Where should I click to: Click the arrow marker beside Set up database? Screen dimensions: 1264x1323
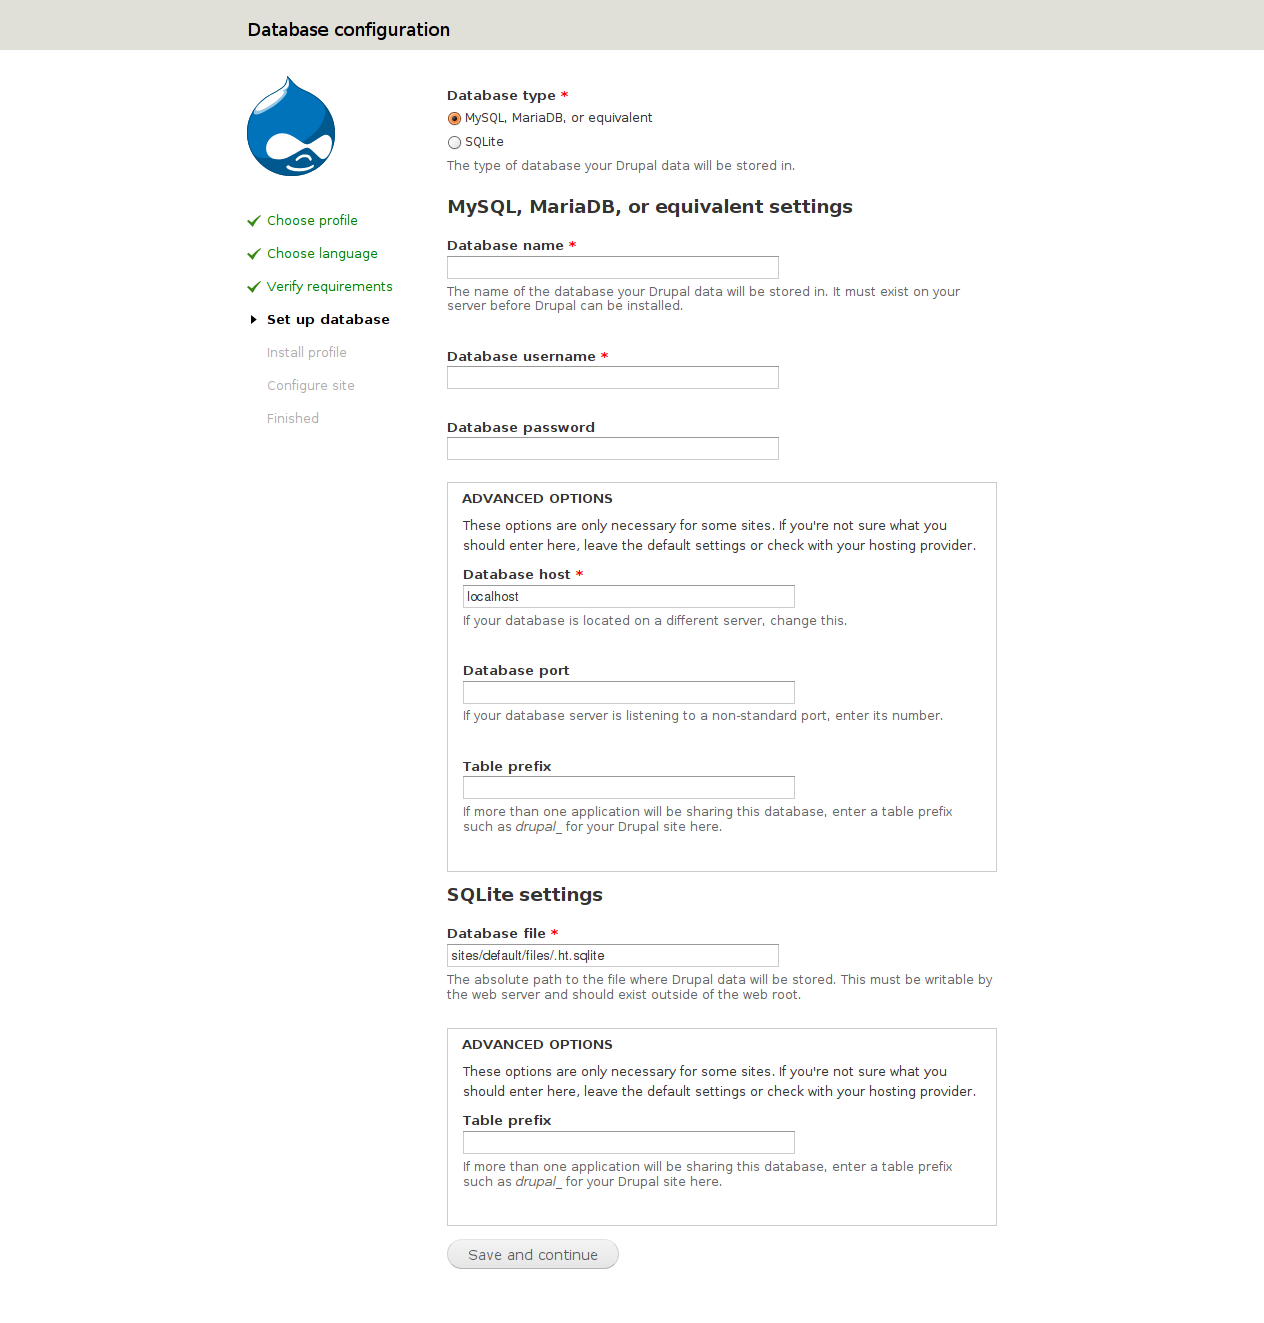(254, 320)
